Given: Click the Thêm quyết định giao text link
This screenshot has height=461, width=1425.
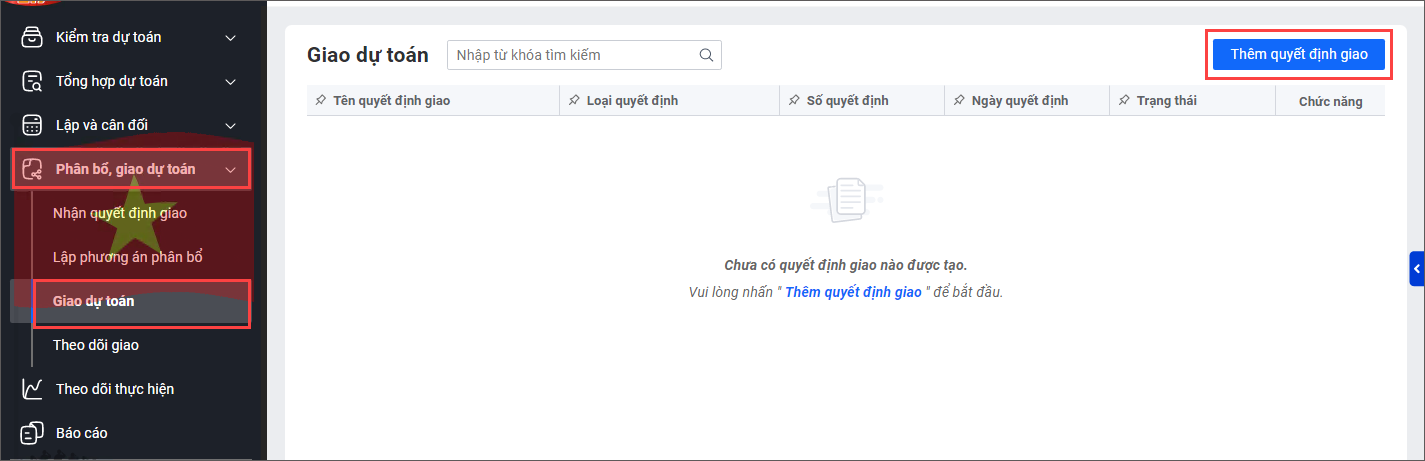Looking at the screenshot, I should (x=853, y=292).
